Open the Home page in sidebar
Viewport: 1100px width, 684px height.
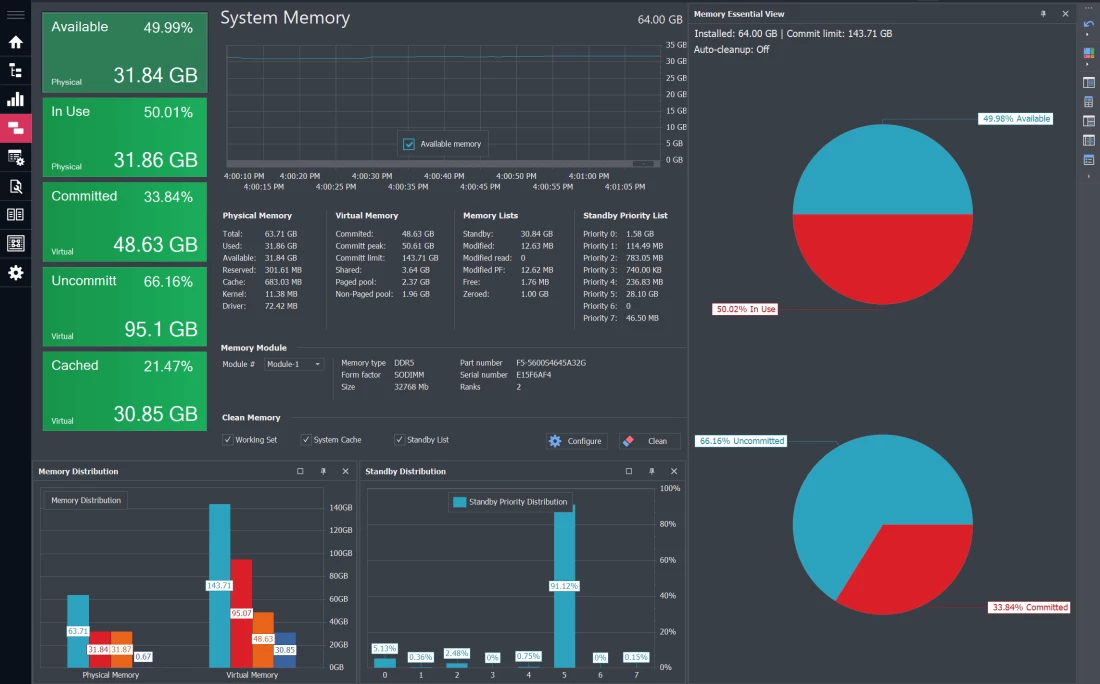coord(15,42)
